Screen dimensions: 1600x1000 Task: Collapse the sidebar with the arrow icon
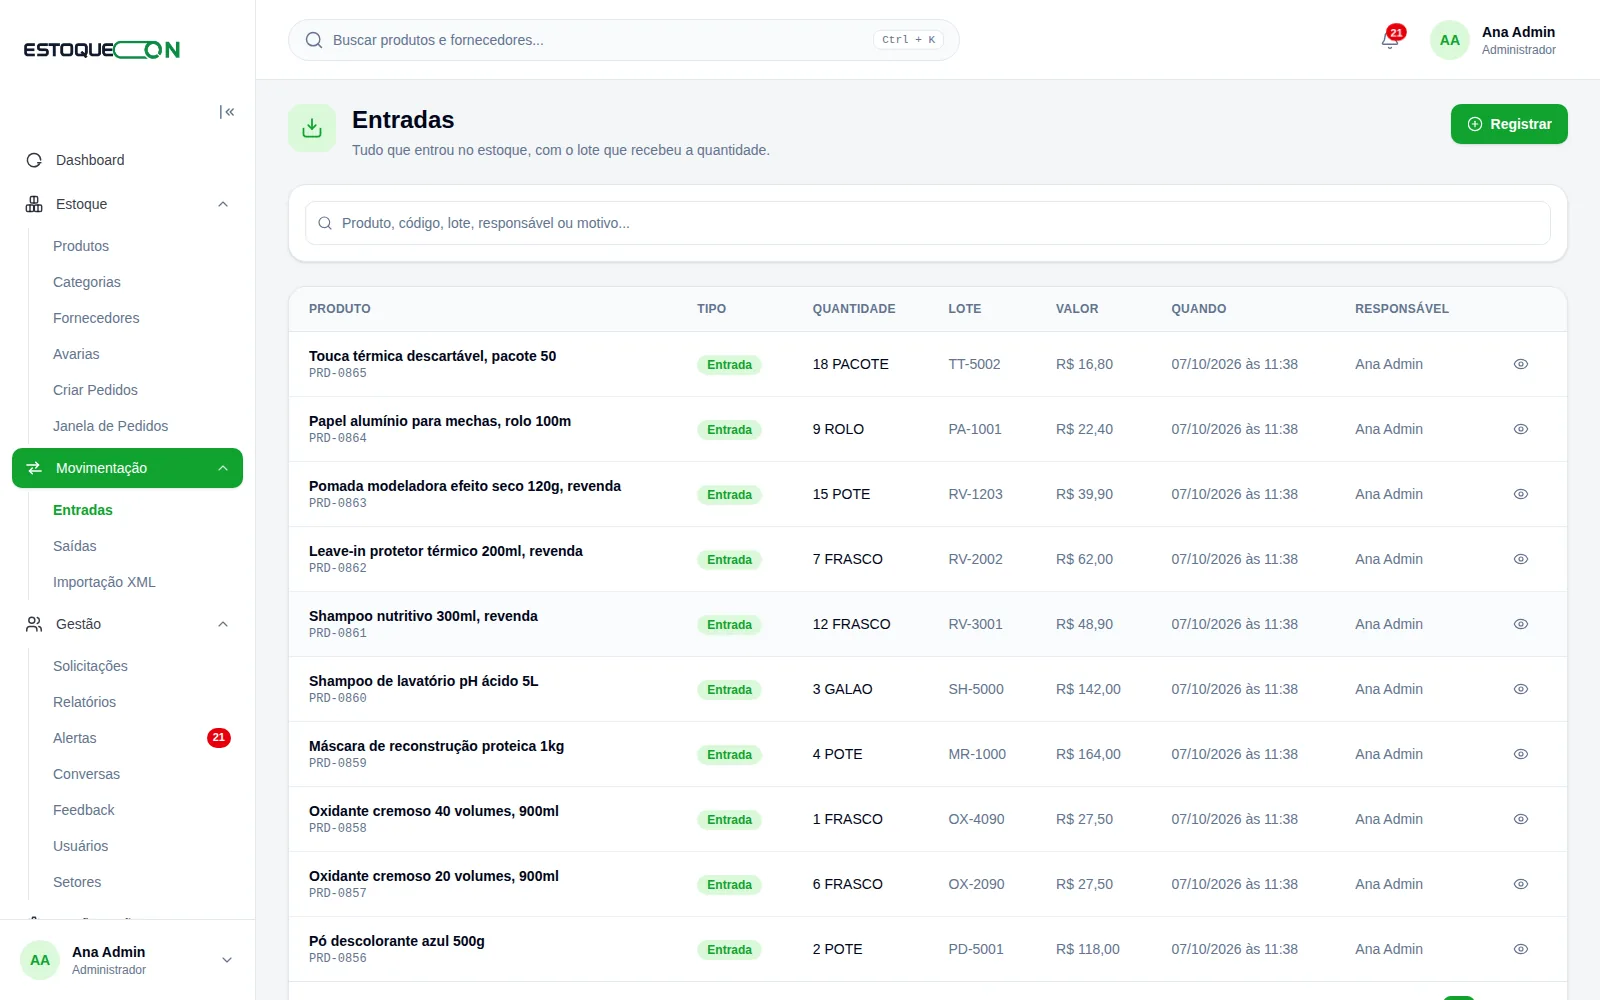pyautogui.click(x=227, y=112)
